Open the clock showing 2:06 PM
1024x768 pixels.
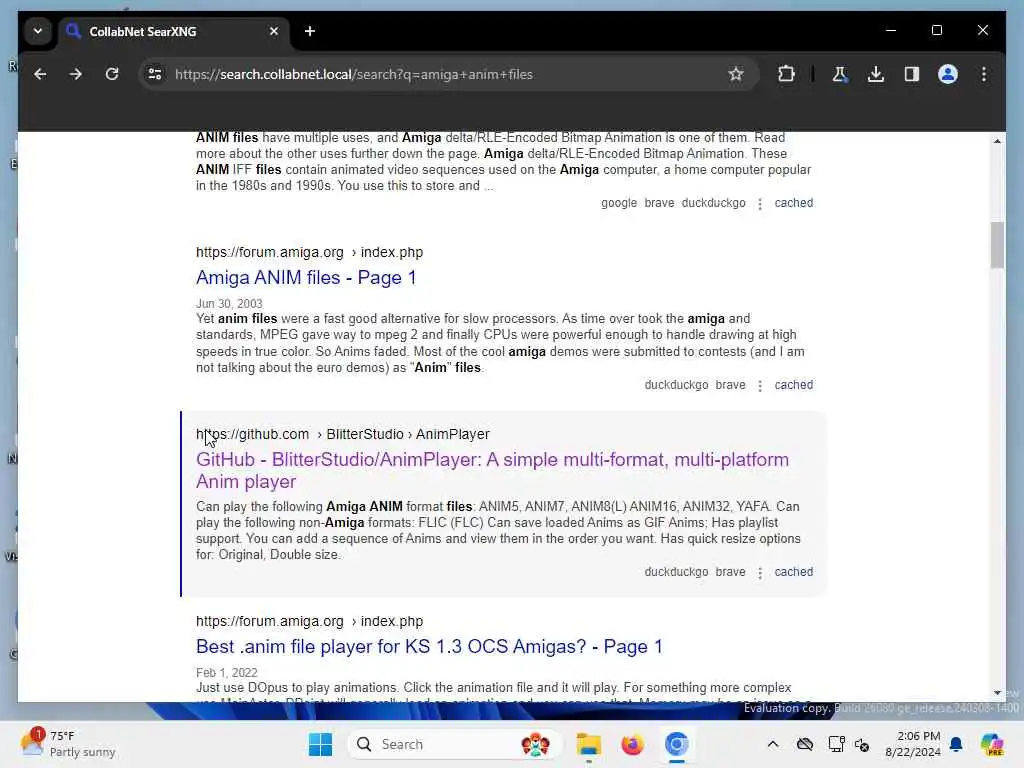point(913,744)
